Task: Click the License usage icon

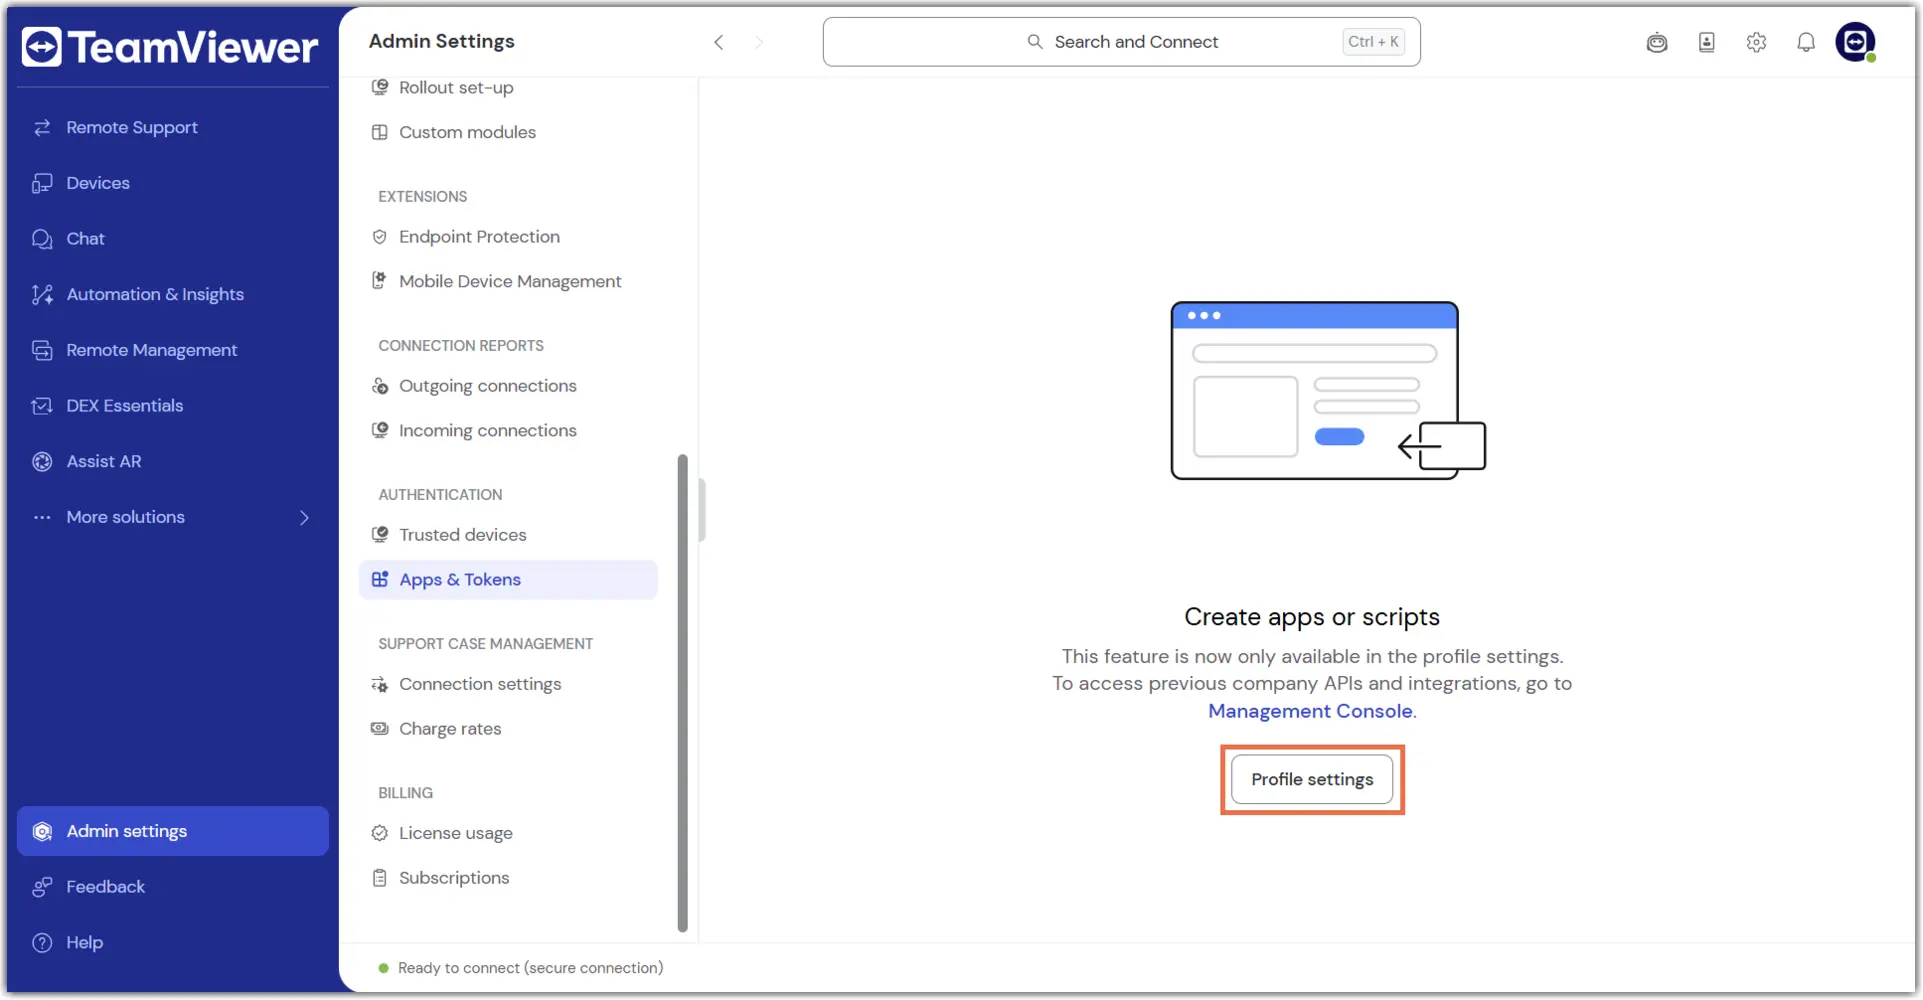Action: [x=380, y=833]
